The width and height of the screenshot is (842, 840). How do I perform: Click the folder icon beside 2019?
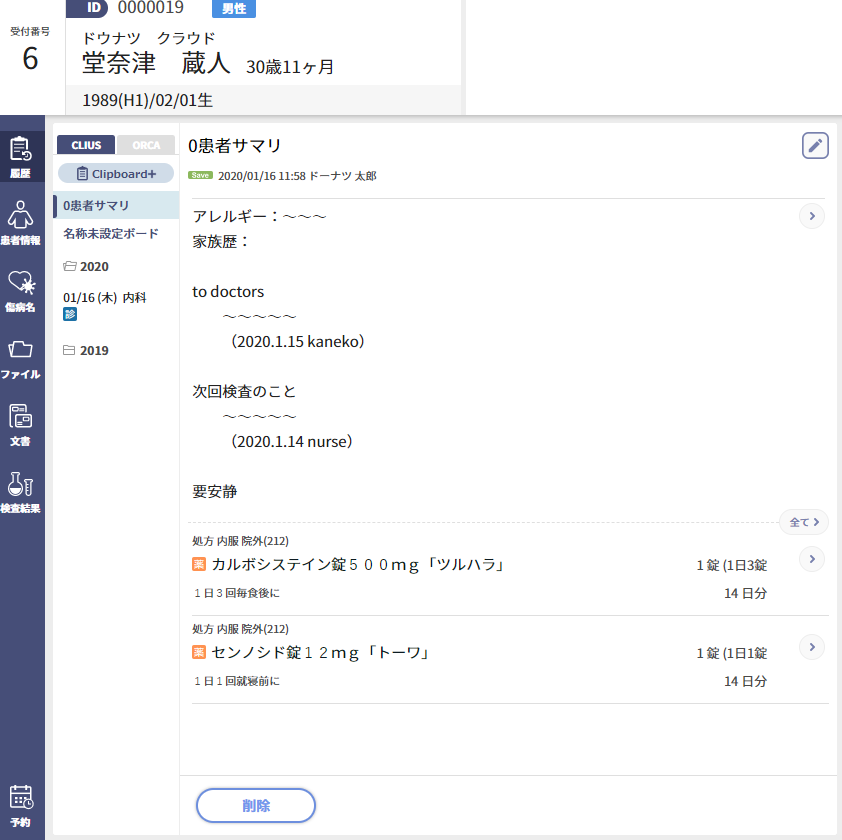(69, 350)
